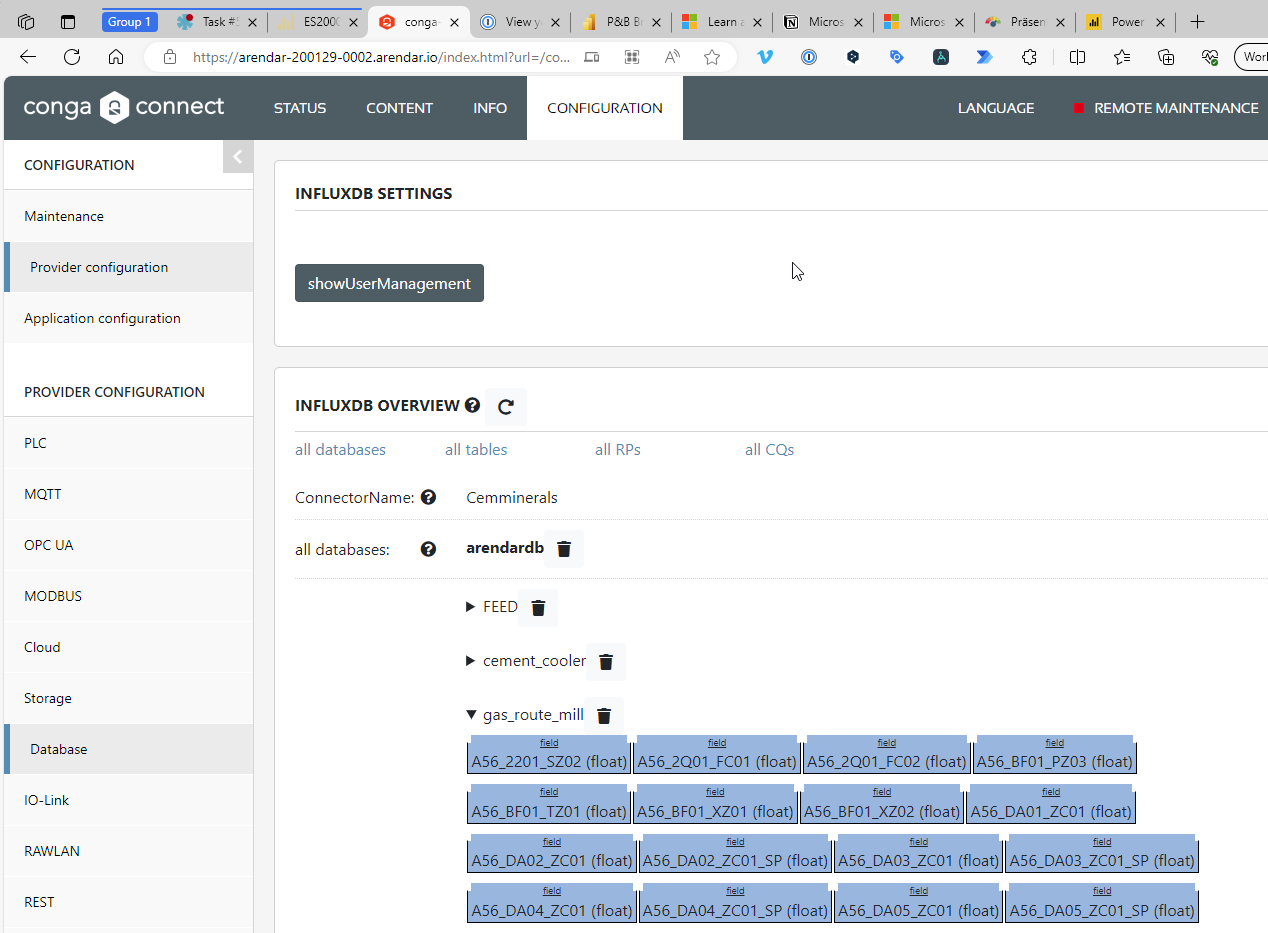Click the trash icon beside cement_cooler
The height and width of the screenshot is (933, 1268).
(x=606, y=661)
